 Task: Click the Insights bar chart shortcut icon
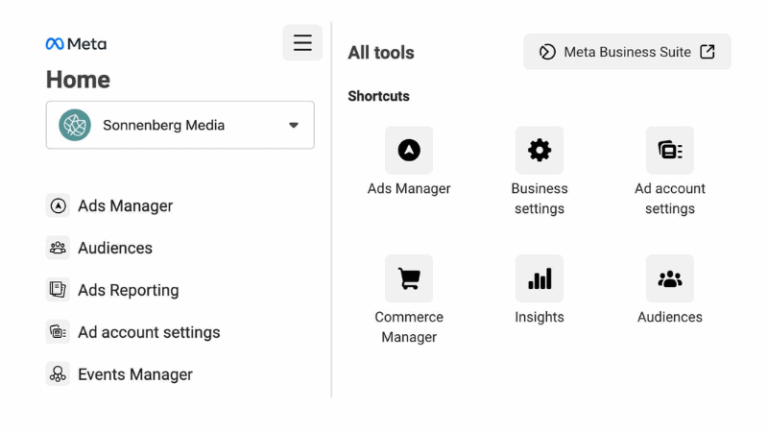539,279
